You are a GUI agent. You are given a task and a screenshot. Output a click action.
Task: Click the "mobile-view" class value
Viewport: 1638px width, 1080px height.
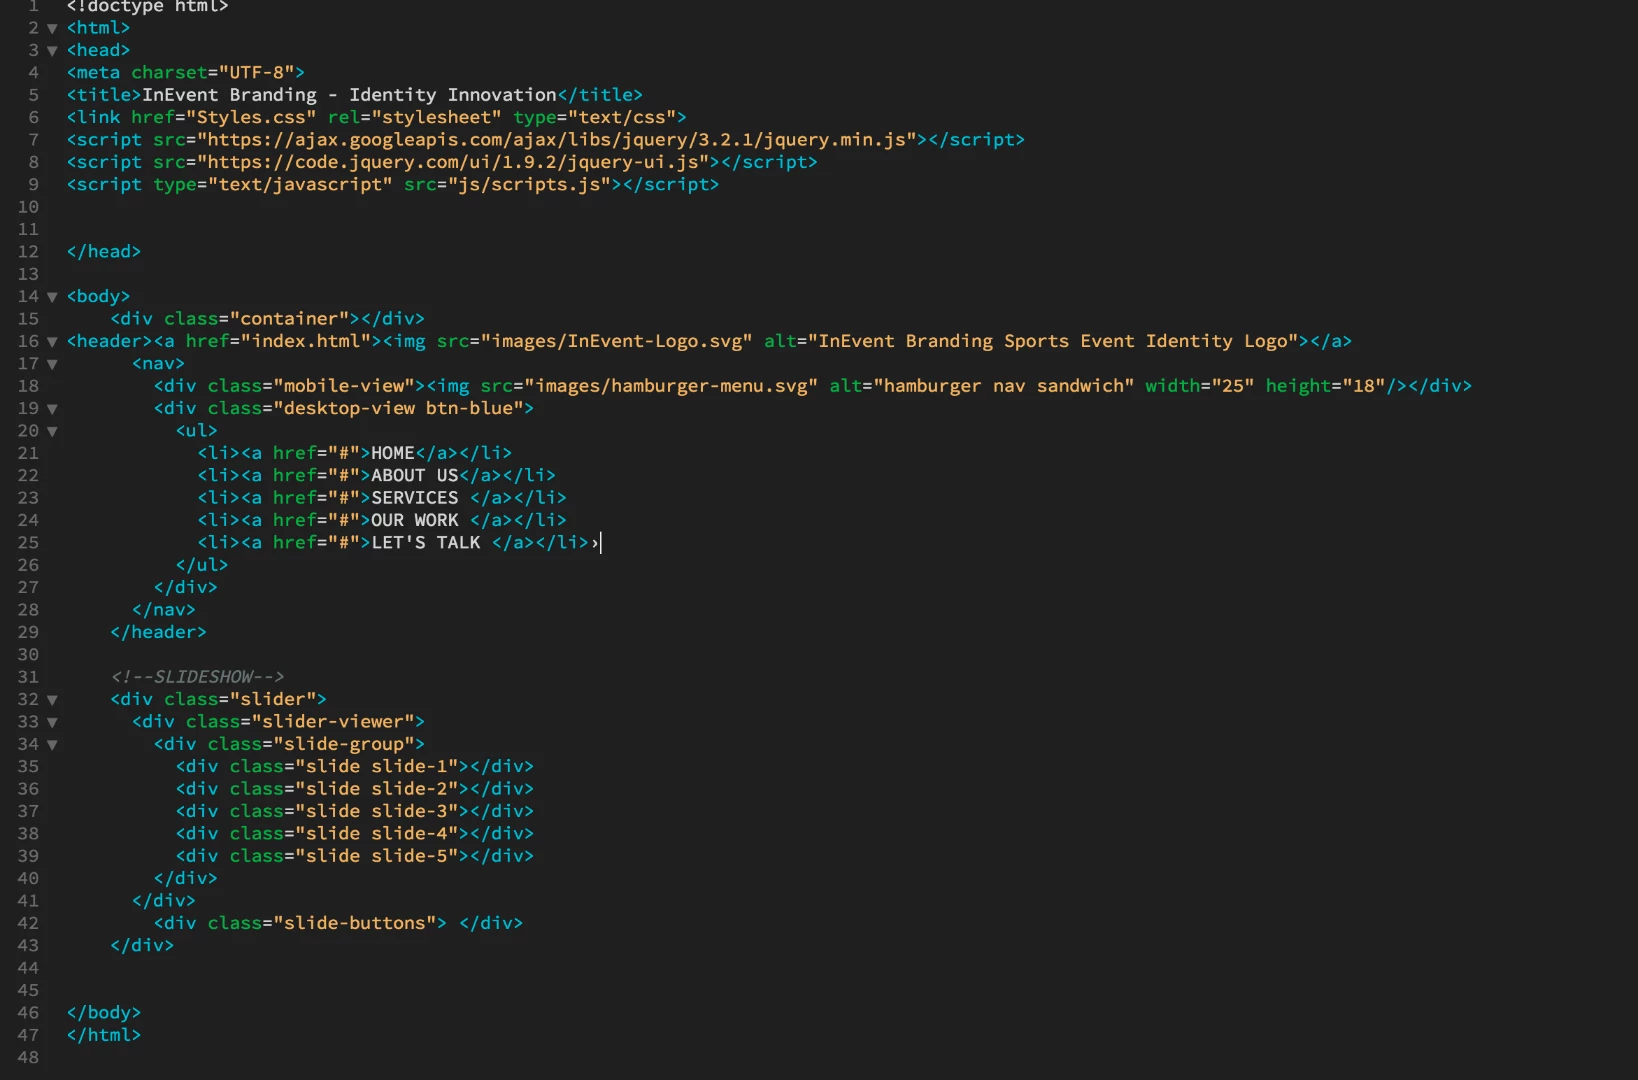[344, 386]
